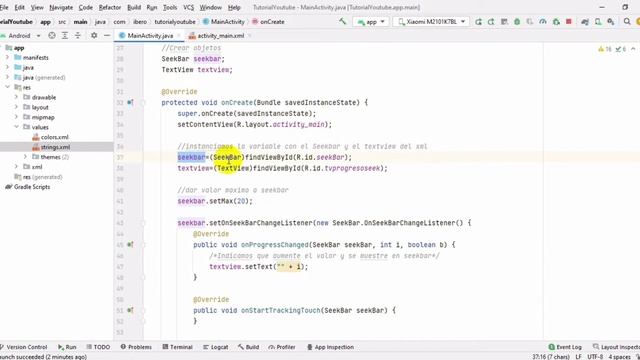Click the override gutter icon beside onCreate

130,102
